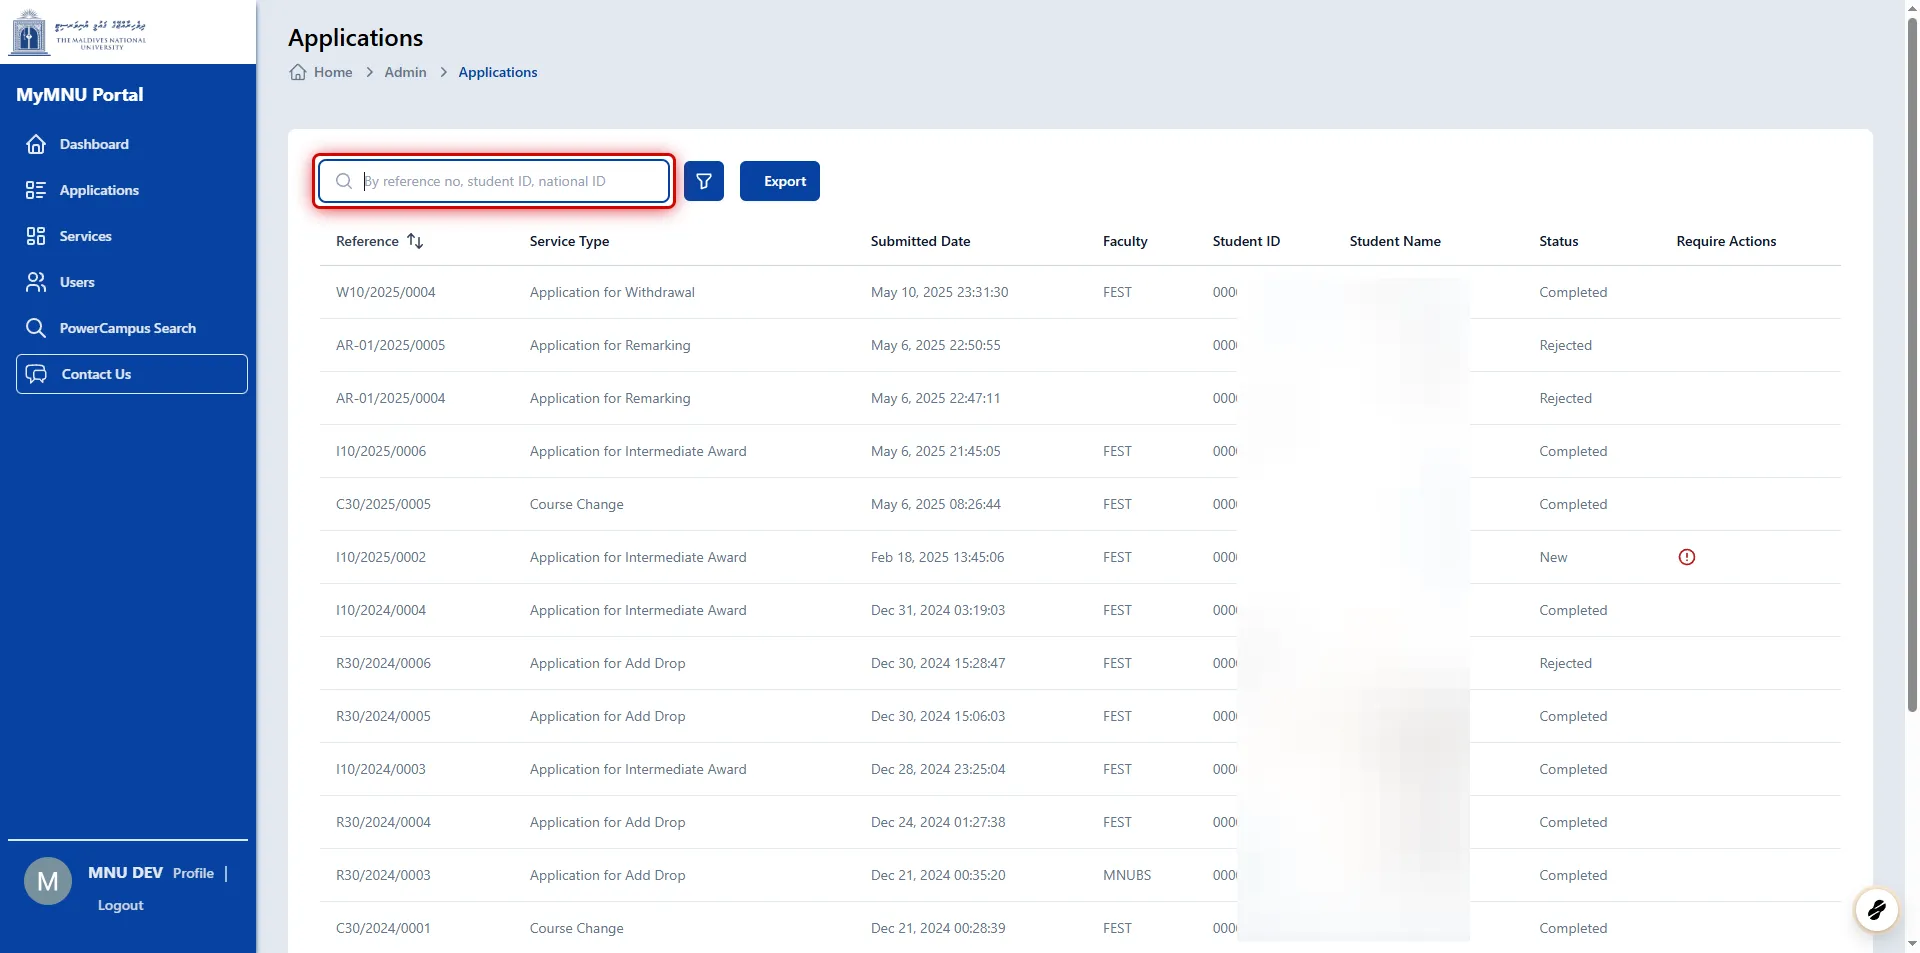Viewport: 1920px width, 953px height.
Task: Click the New status cell
Action: tap(1553, 557)
